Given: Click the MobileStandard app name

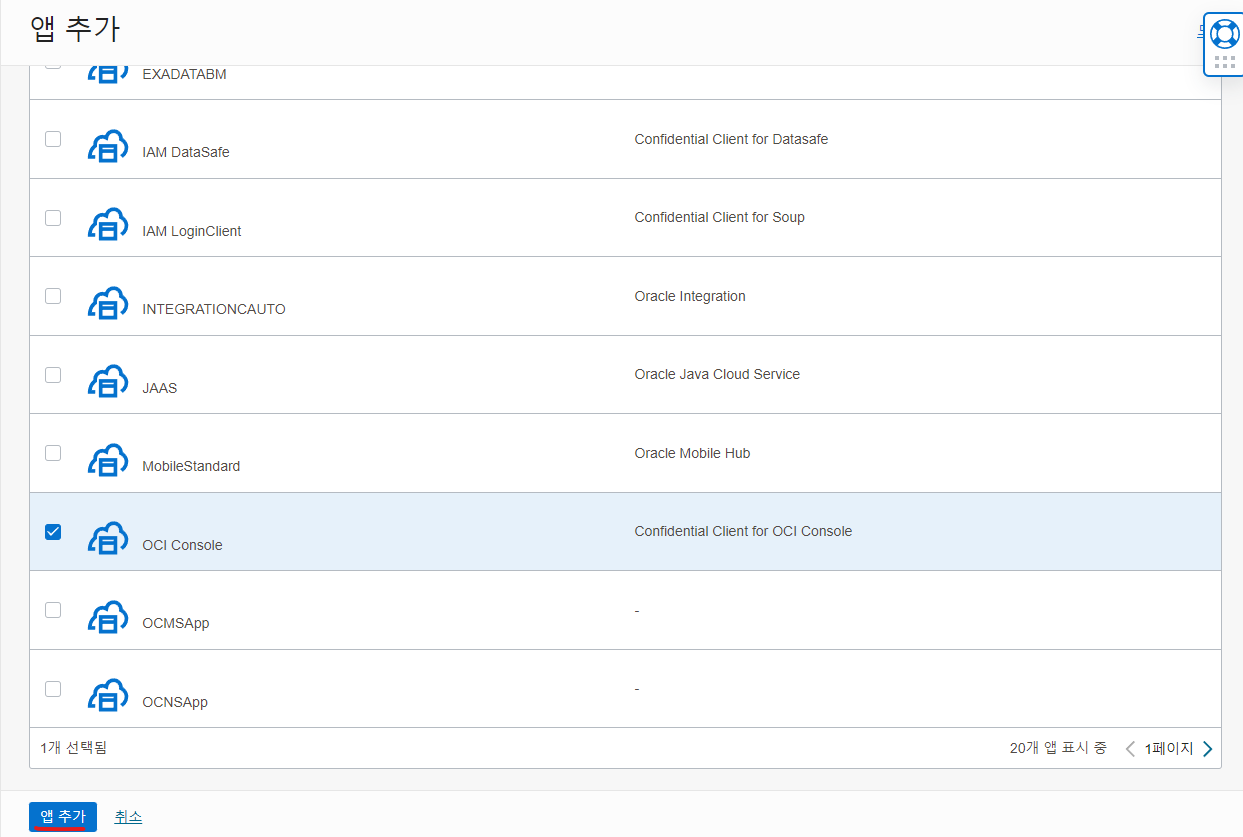Looking at the screenshot, I should tap(191, 467).
